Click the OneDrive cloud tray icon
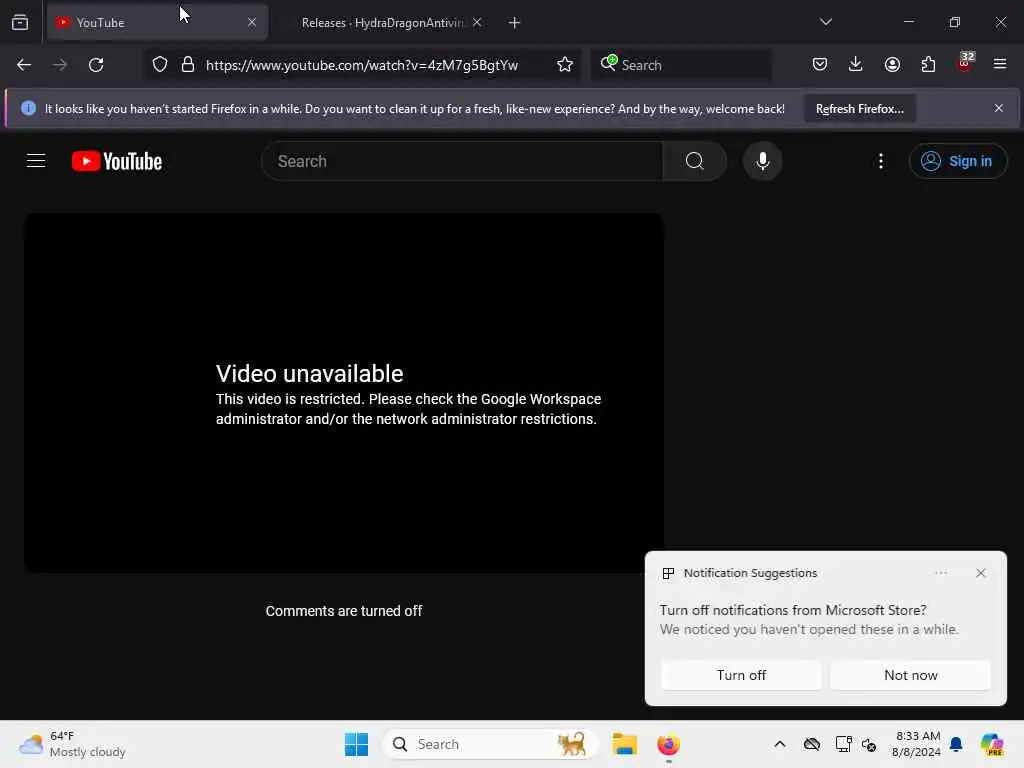The height and width of the screenshot is (768, 1024). point(812,744)
